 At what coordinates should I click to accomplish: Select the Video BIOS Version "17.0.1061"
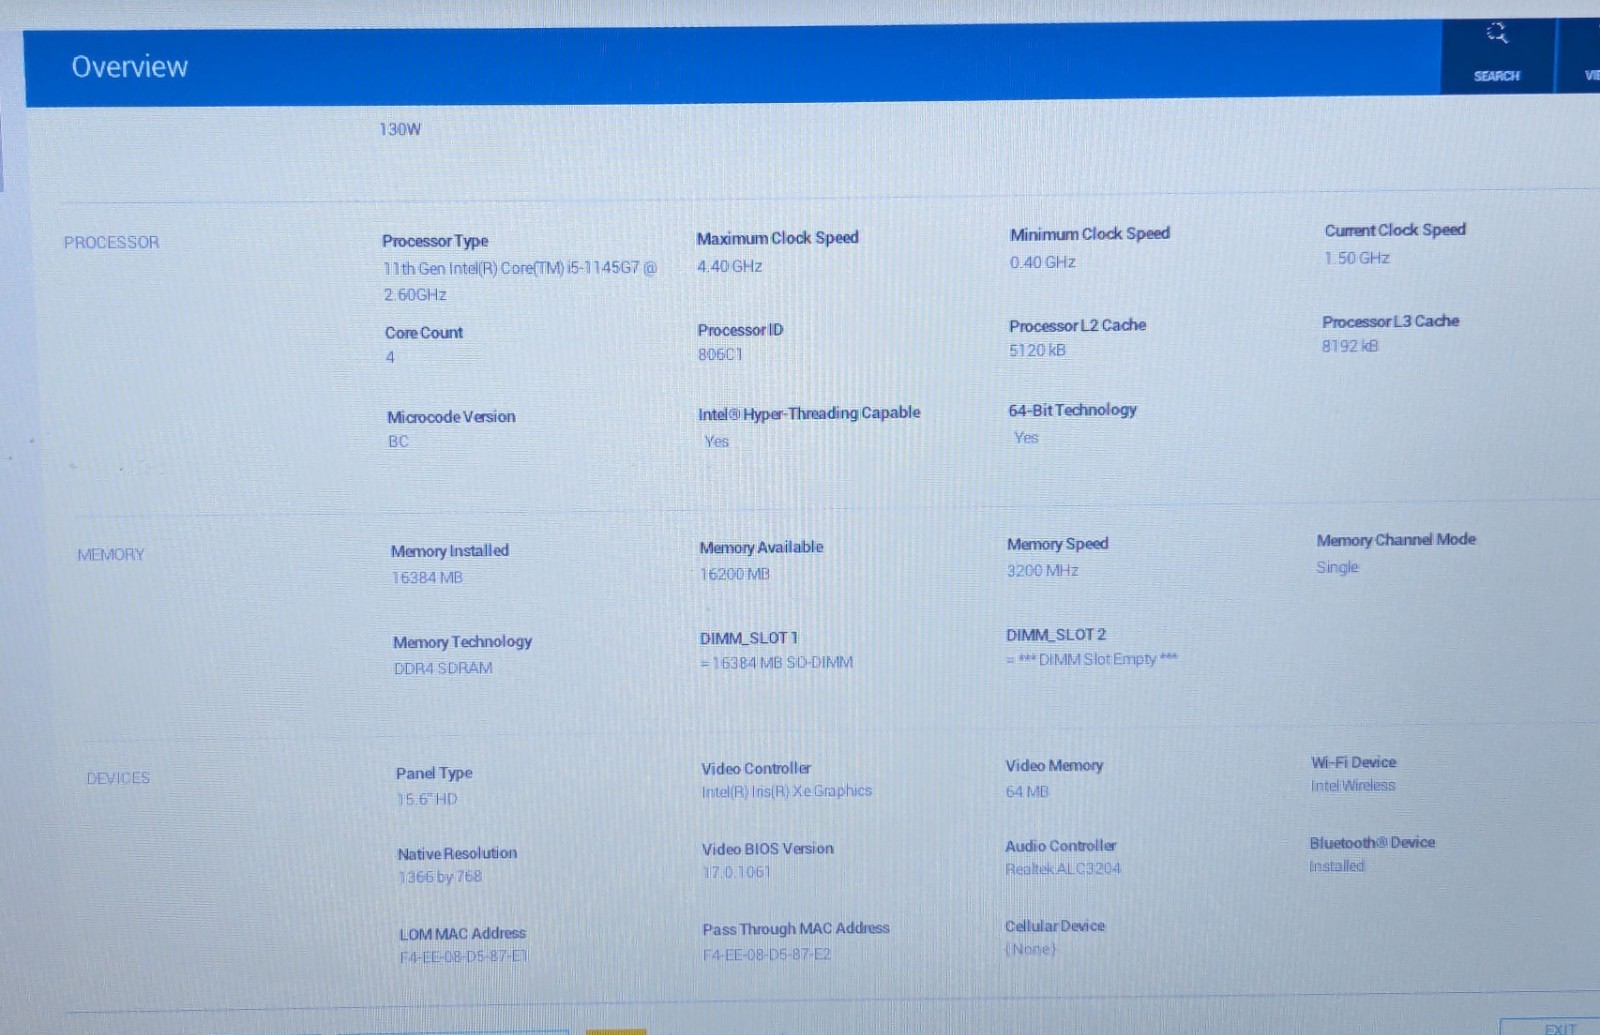(x=736, y=872)
